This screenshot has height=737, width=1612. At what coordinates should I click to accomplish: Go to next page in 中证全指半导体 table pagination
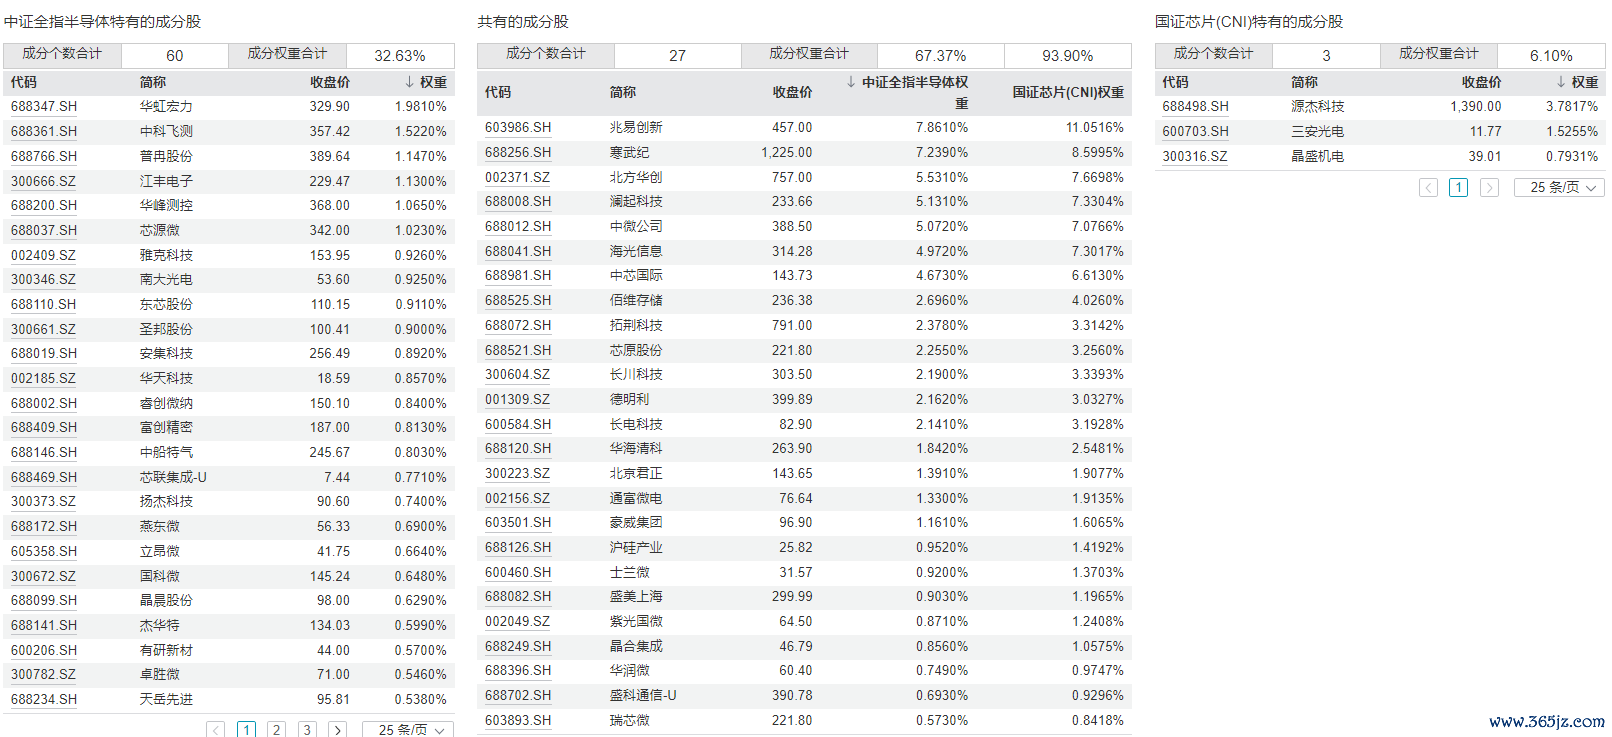tap(338, 730)
